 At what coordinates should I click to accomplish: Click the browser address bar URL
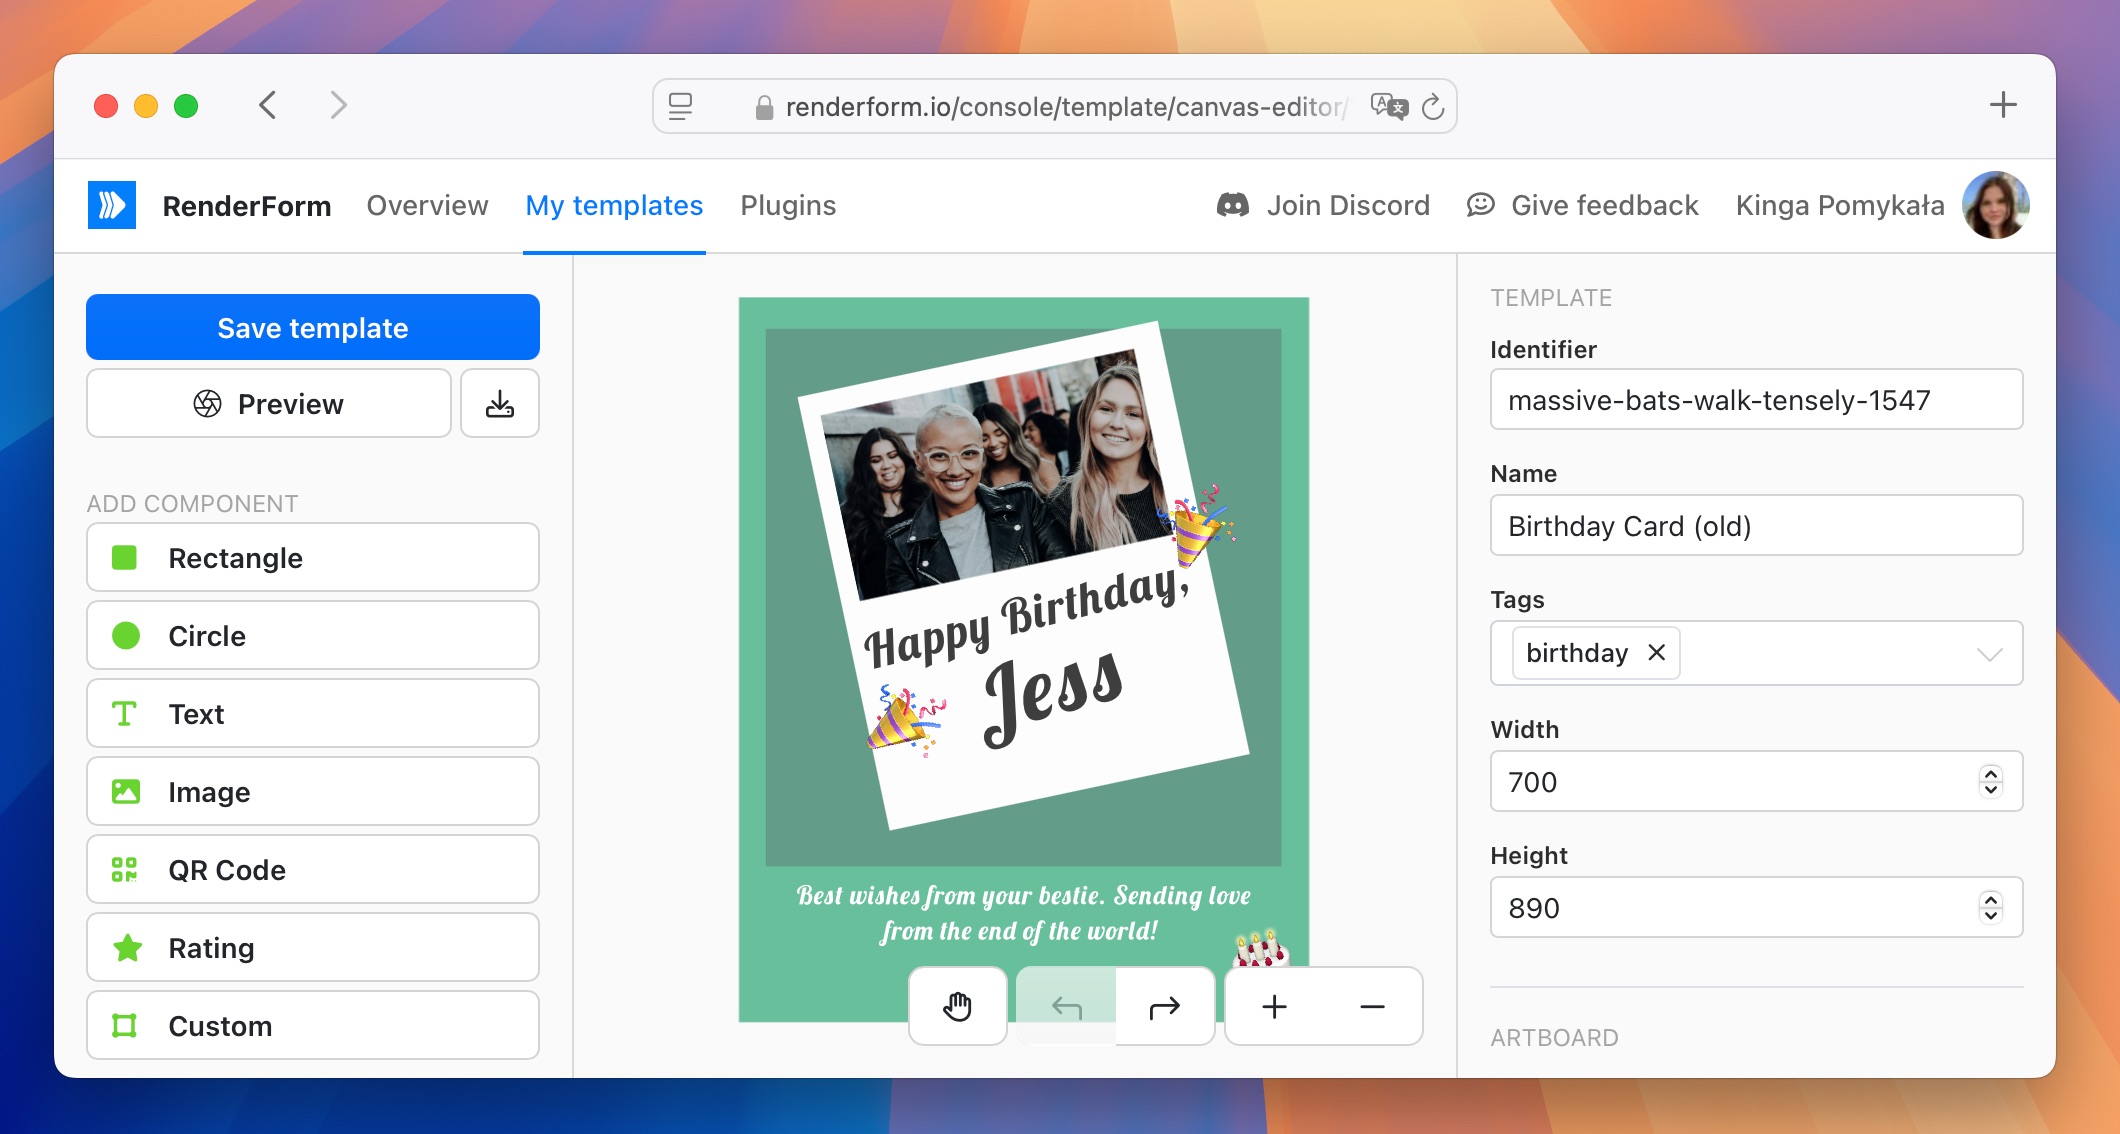pyautogui.click(x=1066, y=107)
